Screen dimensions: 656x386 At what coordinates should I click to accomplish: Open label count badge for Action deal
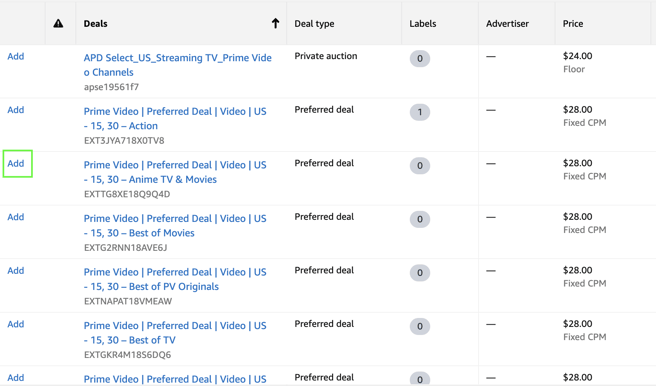[x=420, y=112]
